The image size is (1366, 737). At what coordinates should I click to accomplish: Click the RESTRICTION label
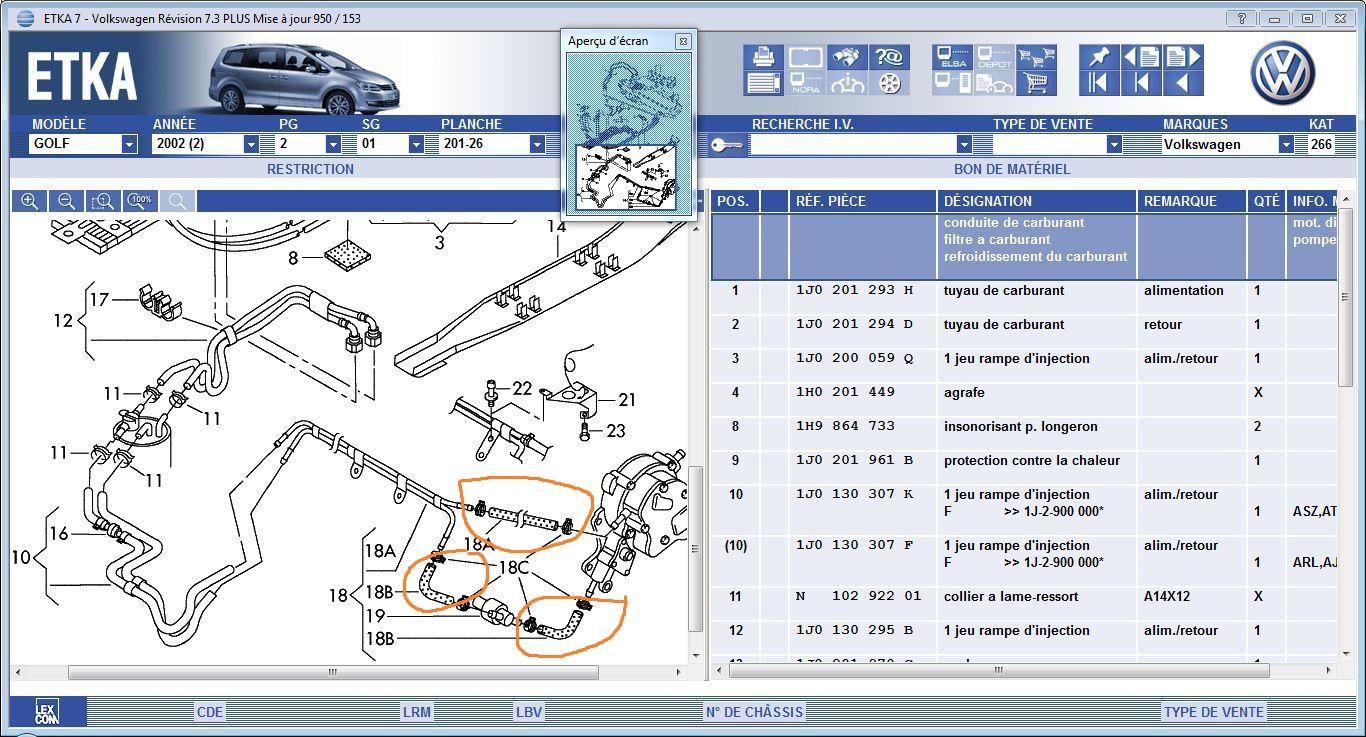pos(310,169)
